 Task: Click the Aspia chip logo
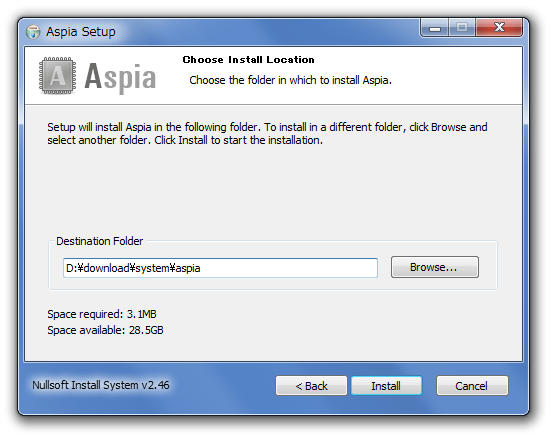(x=58, y=76)
